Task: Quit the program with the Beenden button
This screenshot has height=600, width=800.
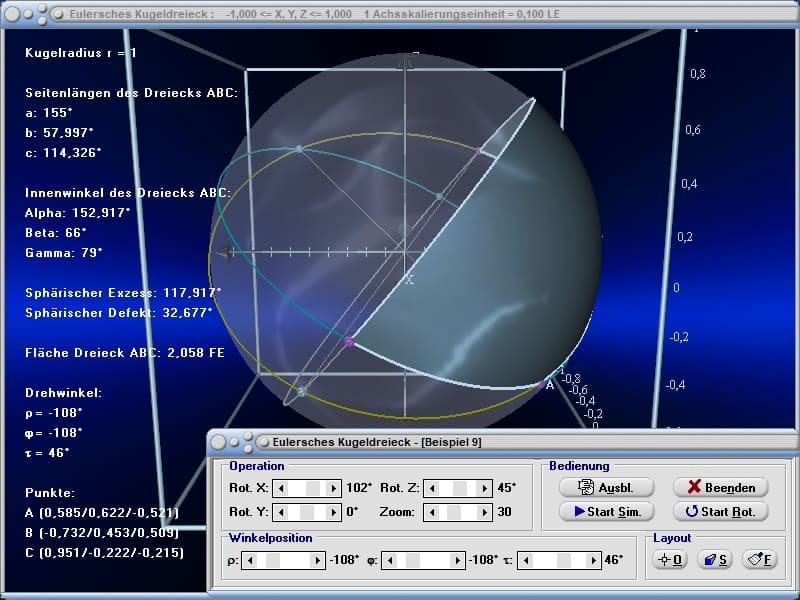Action: (x=720, y=487)
